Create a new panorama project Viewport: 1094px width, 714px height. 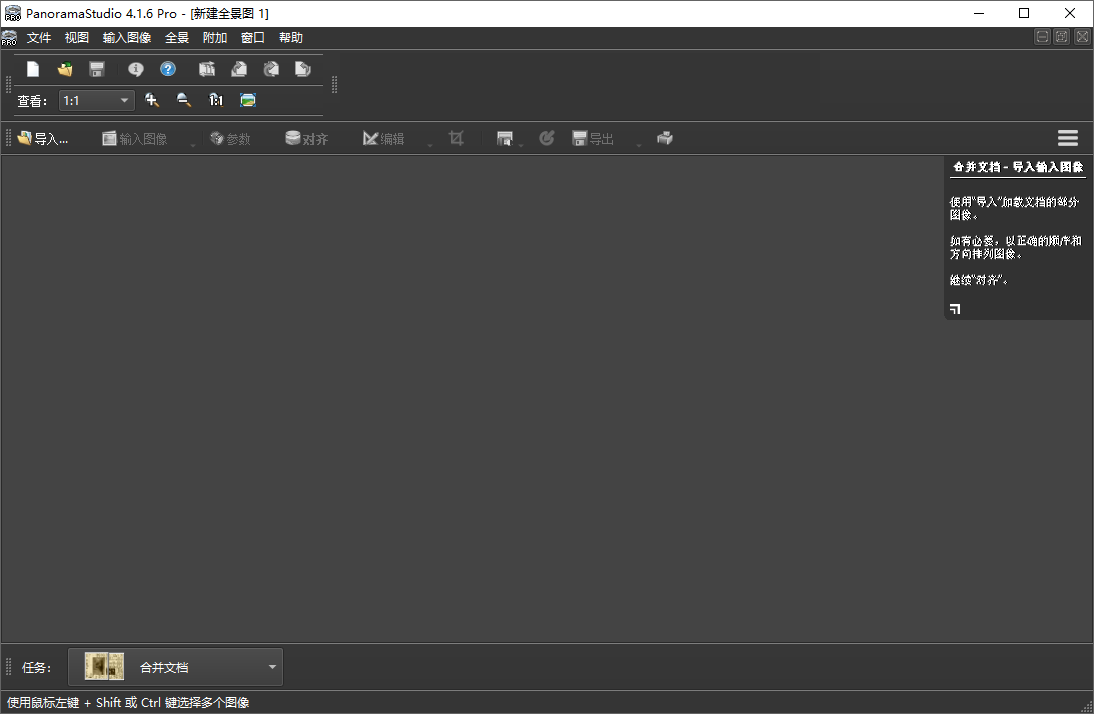tap(33, 69)
